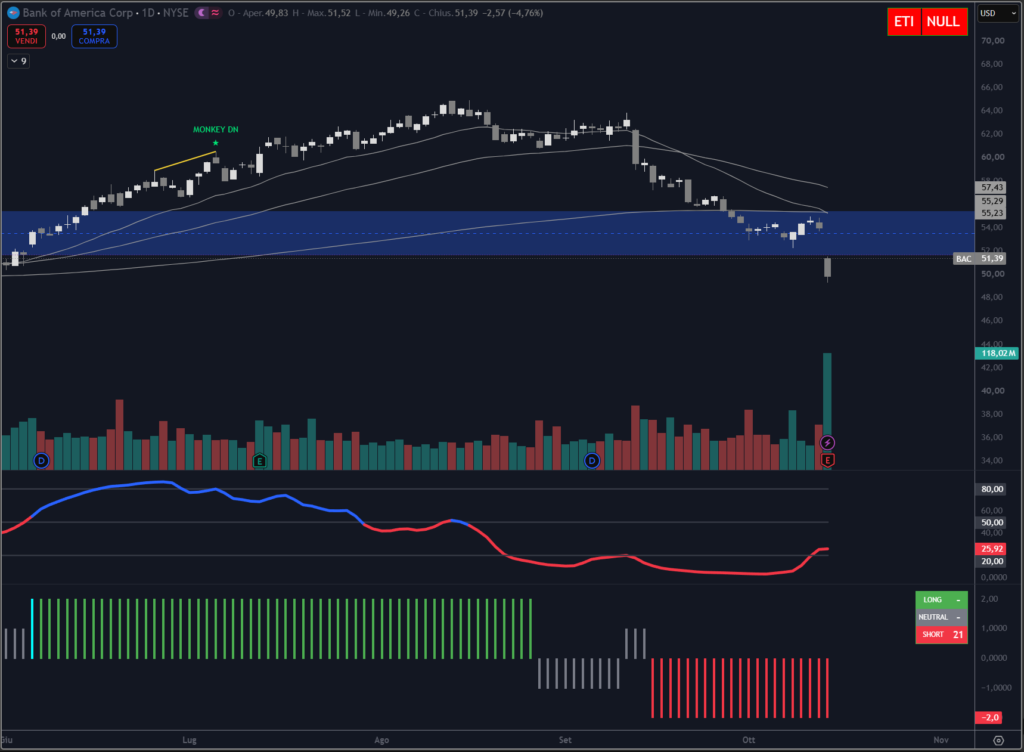Click the Ott month label on time axis
1024x752 pixels.
[748, 740]
